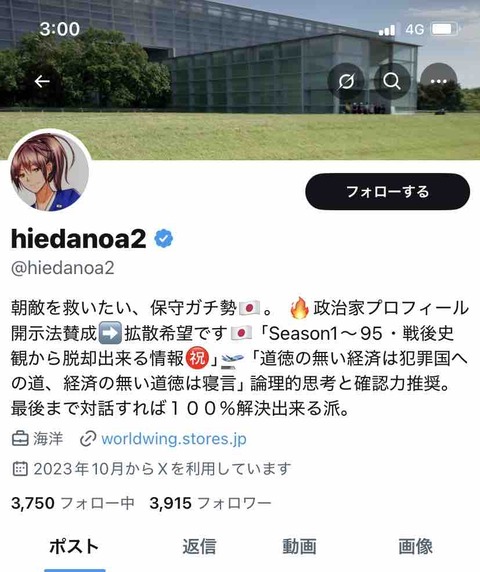
Task: Tap the signal strength bars icon
Action: click(387, 30)
